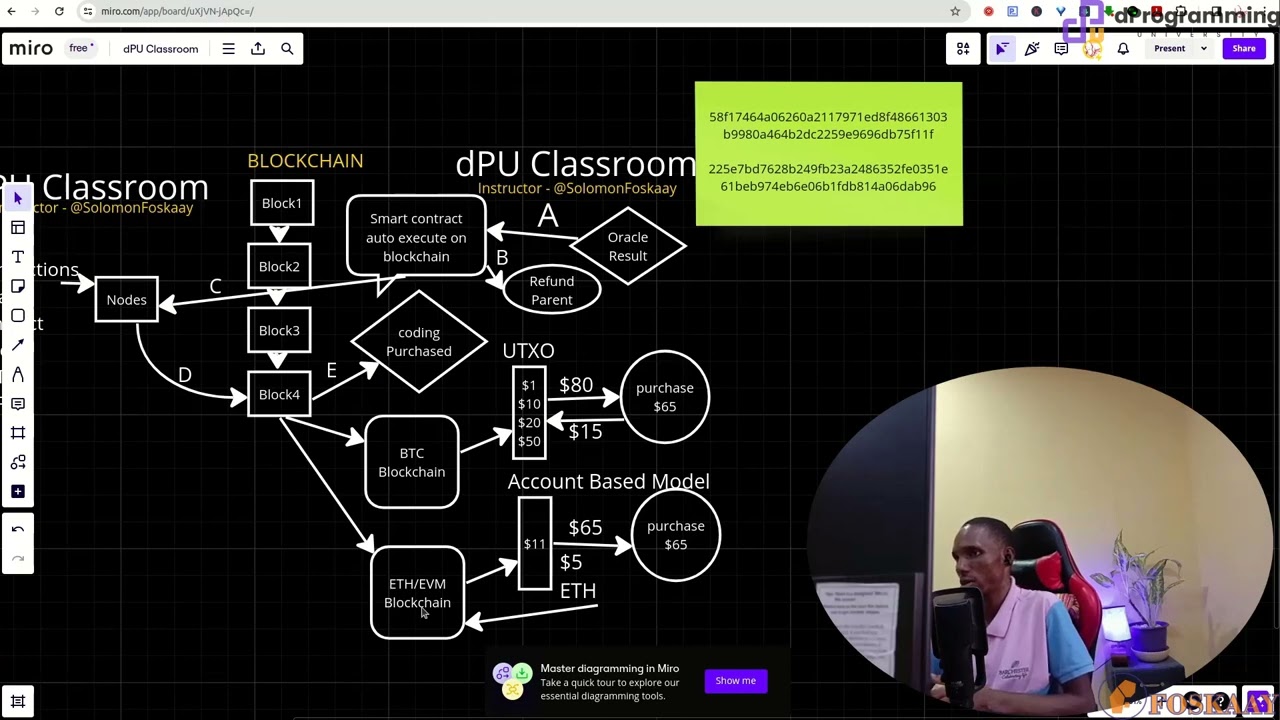Select the Comment tool
The height and width of the screenshot is (720, 1280).
click(18, 404)
